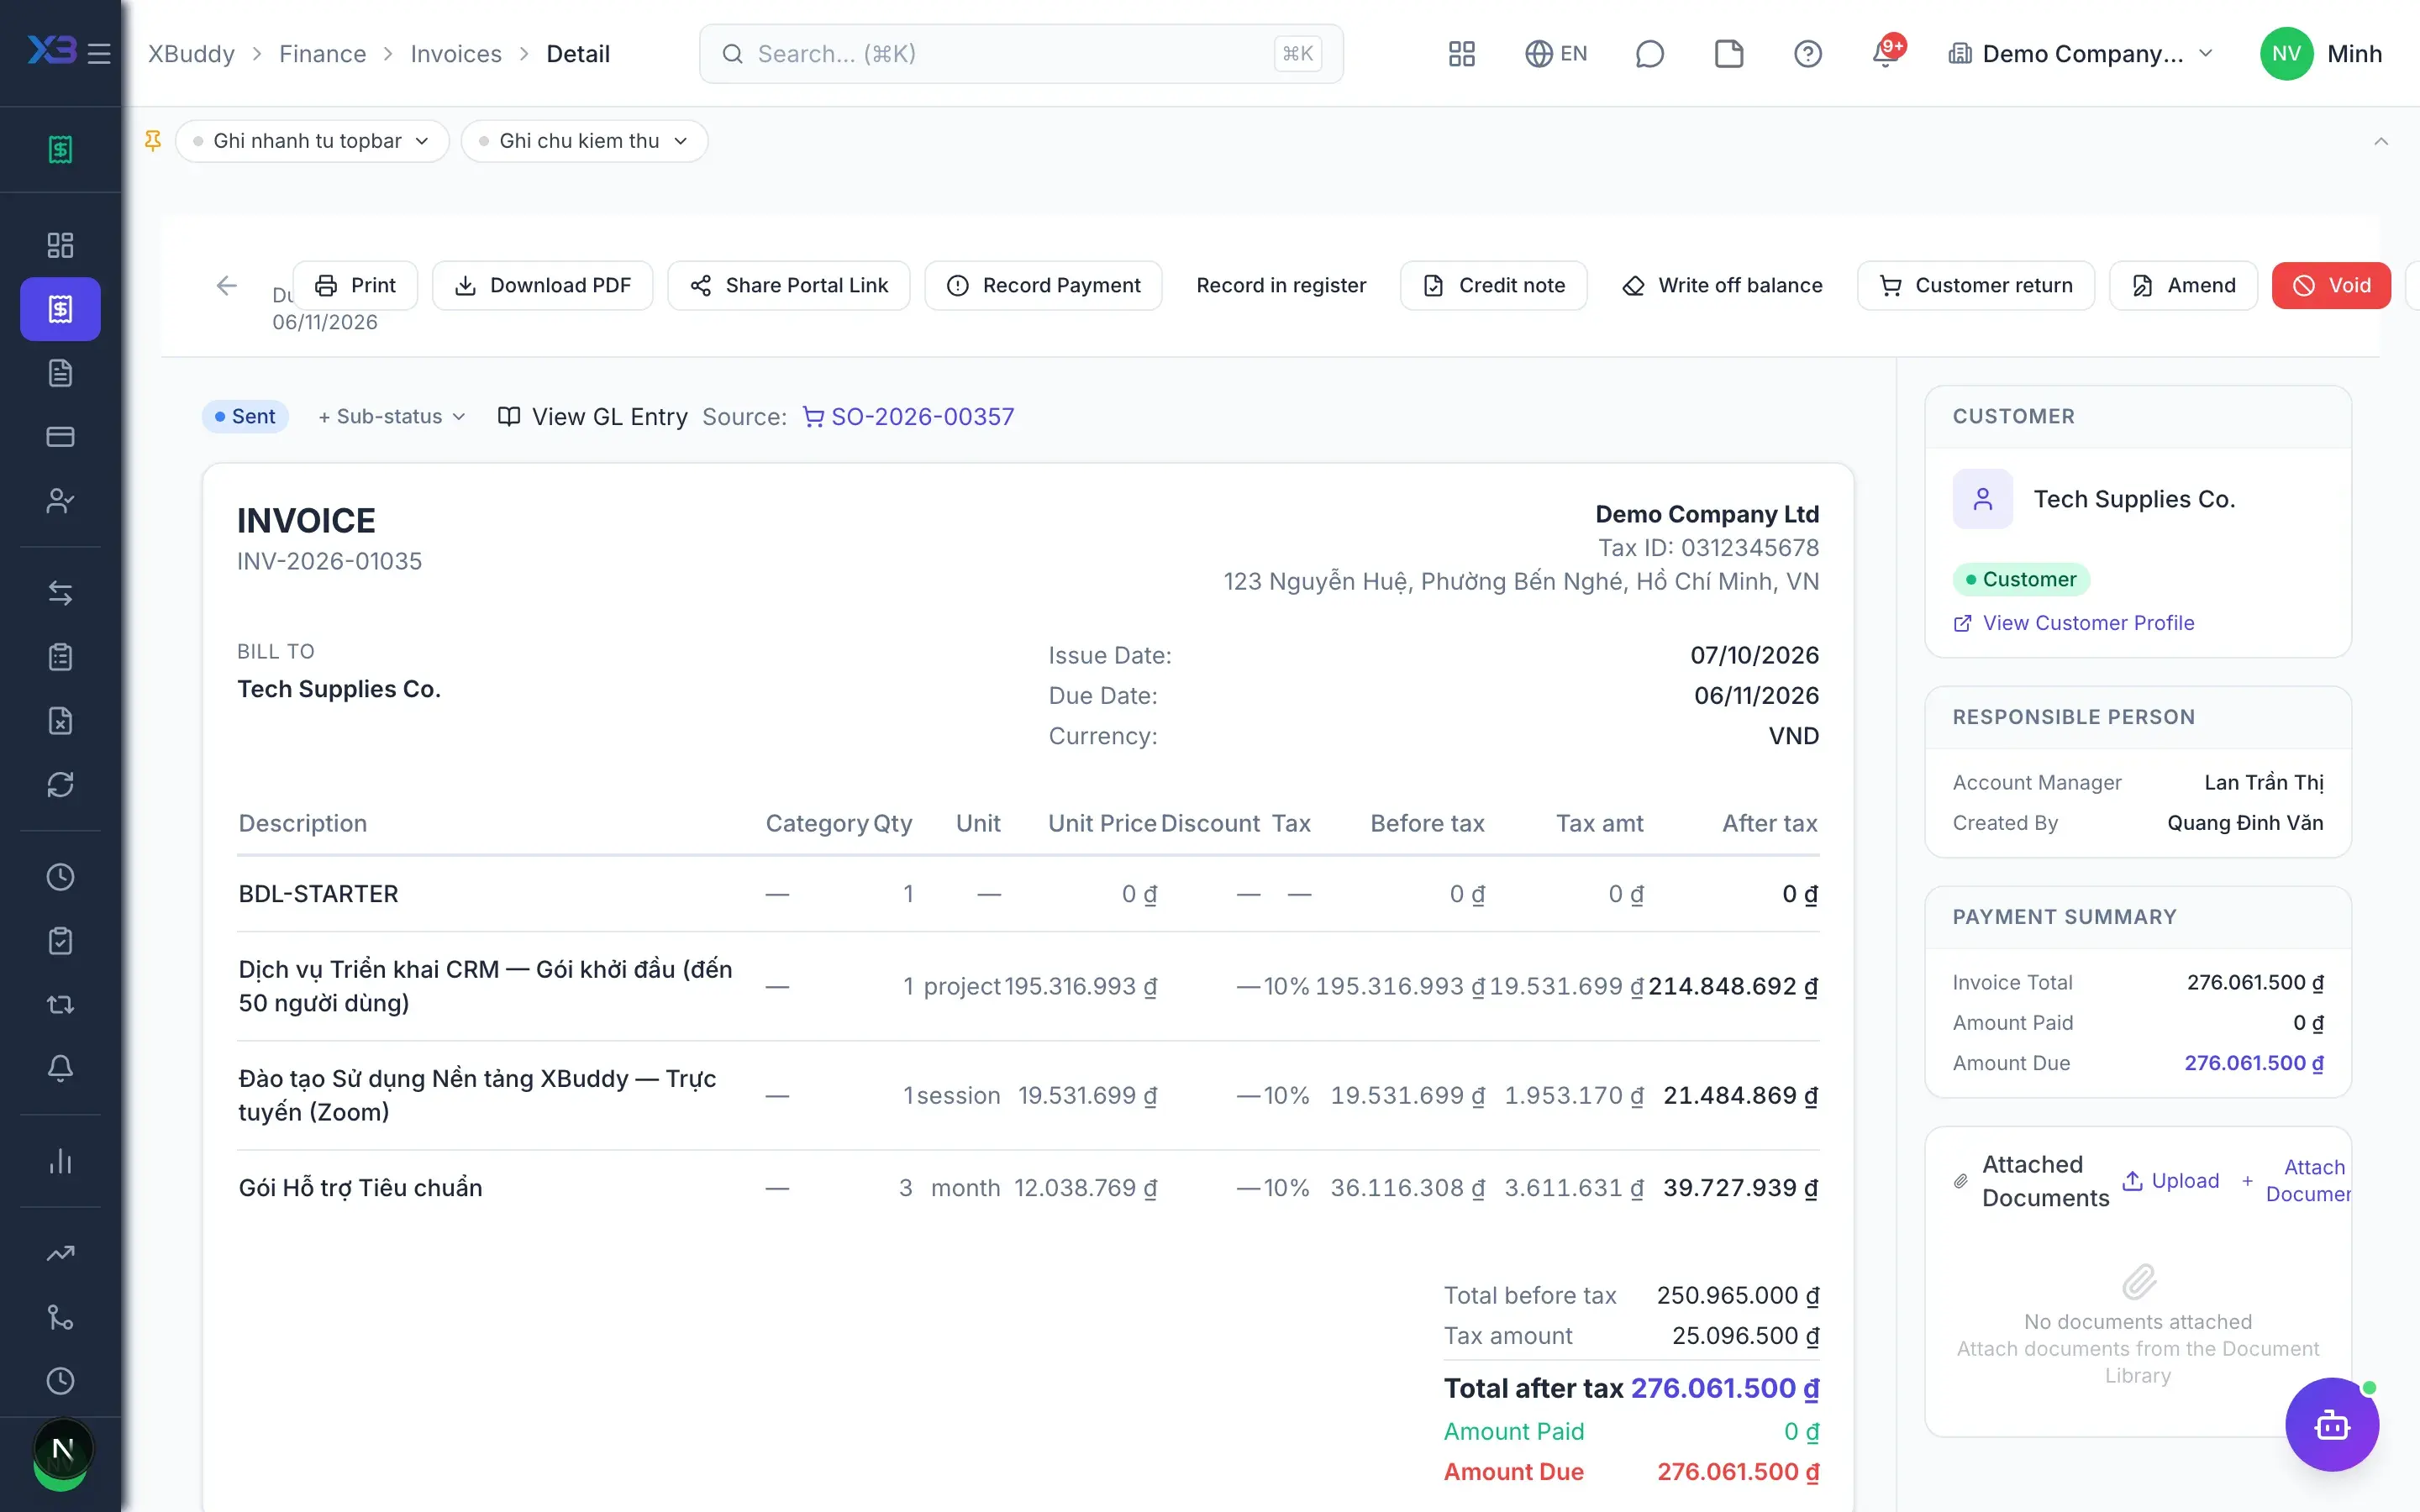
Task: Focus the Search field
Action: [x=1021, y=54]
